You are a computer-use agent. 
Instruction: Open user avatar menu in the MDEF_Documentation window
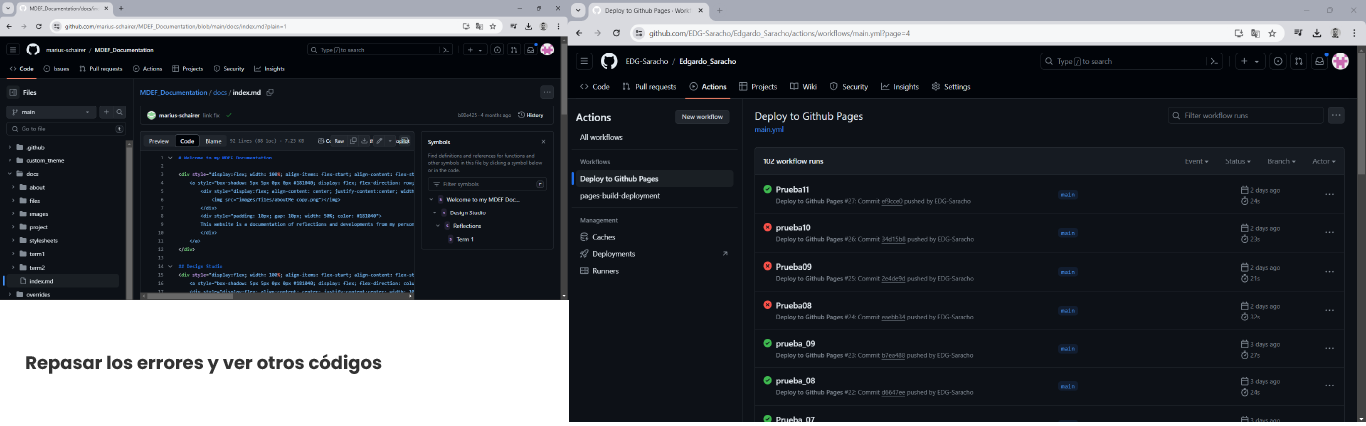tap(547, 49)
